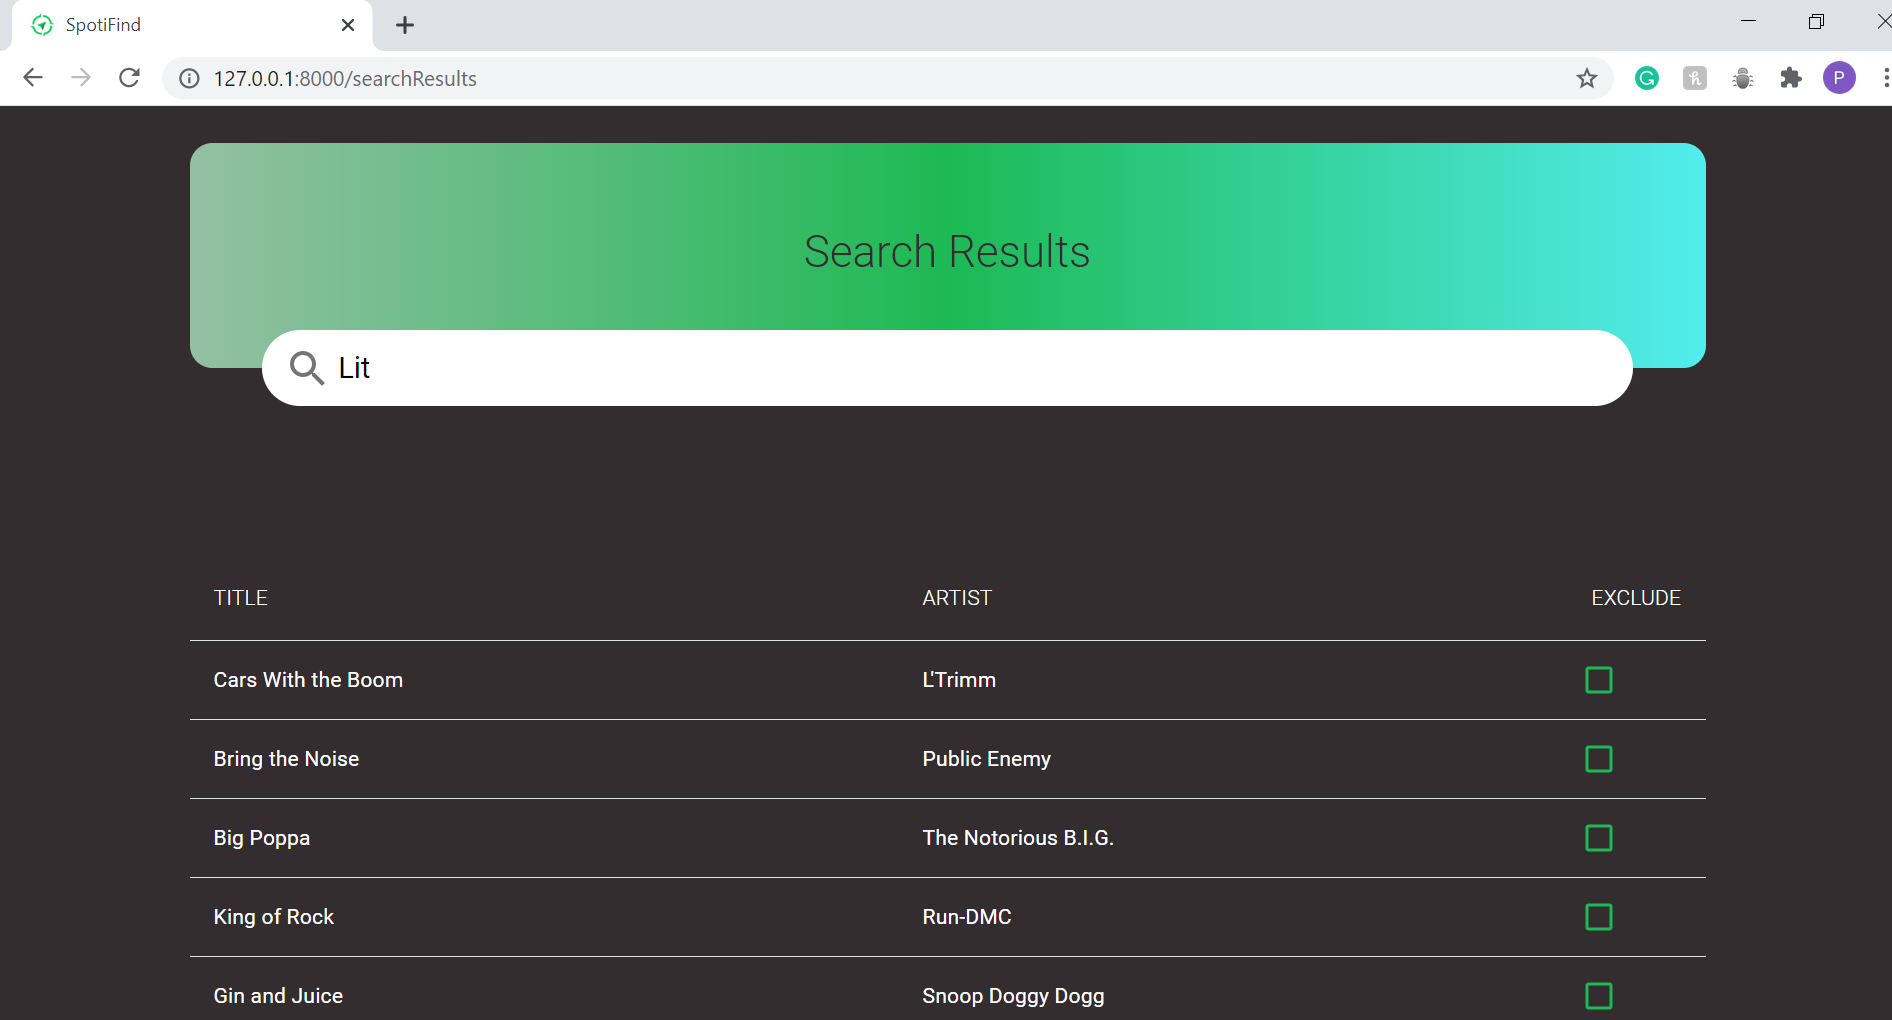Viewport: 1892px width, 1020px height.
Task: Click artist name Run-DMC
Action: click(967, 917)
